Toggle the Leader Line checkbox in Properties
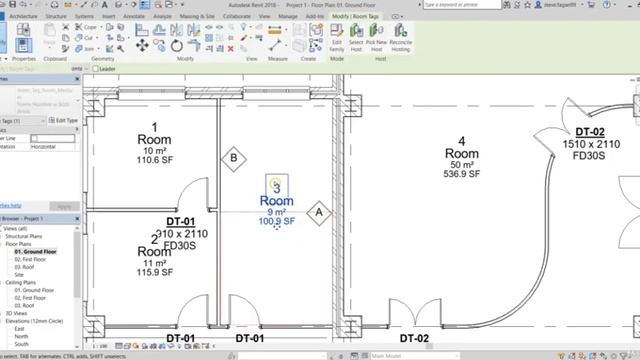This screenshot has height=360, width=640. coord(34,138)
